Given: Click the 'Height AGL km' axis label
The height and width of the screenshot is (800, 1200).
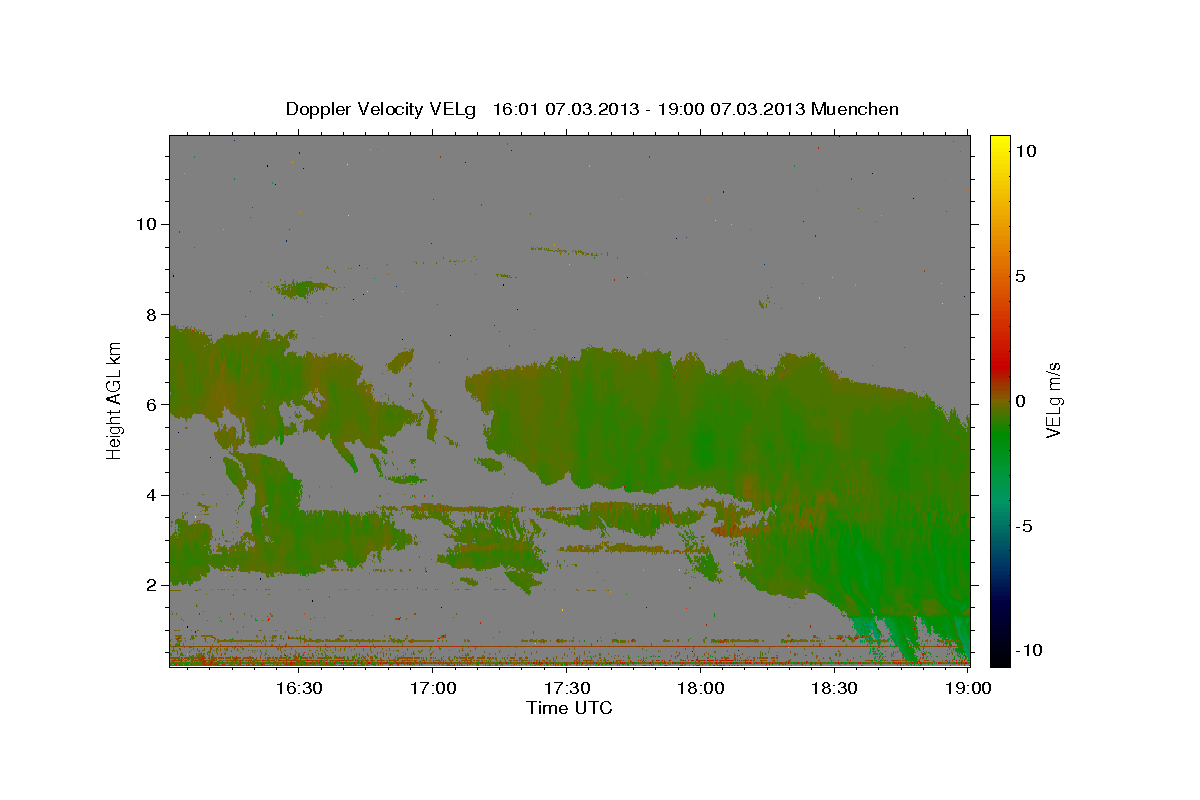Looking at the screenshot, I should tap(114, 400).
